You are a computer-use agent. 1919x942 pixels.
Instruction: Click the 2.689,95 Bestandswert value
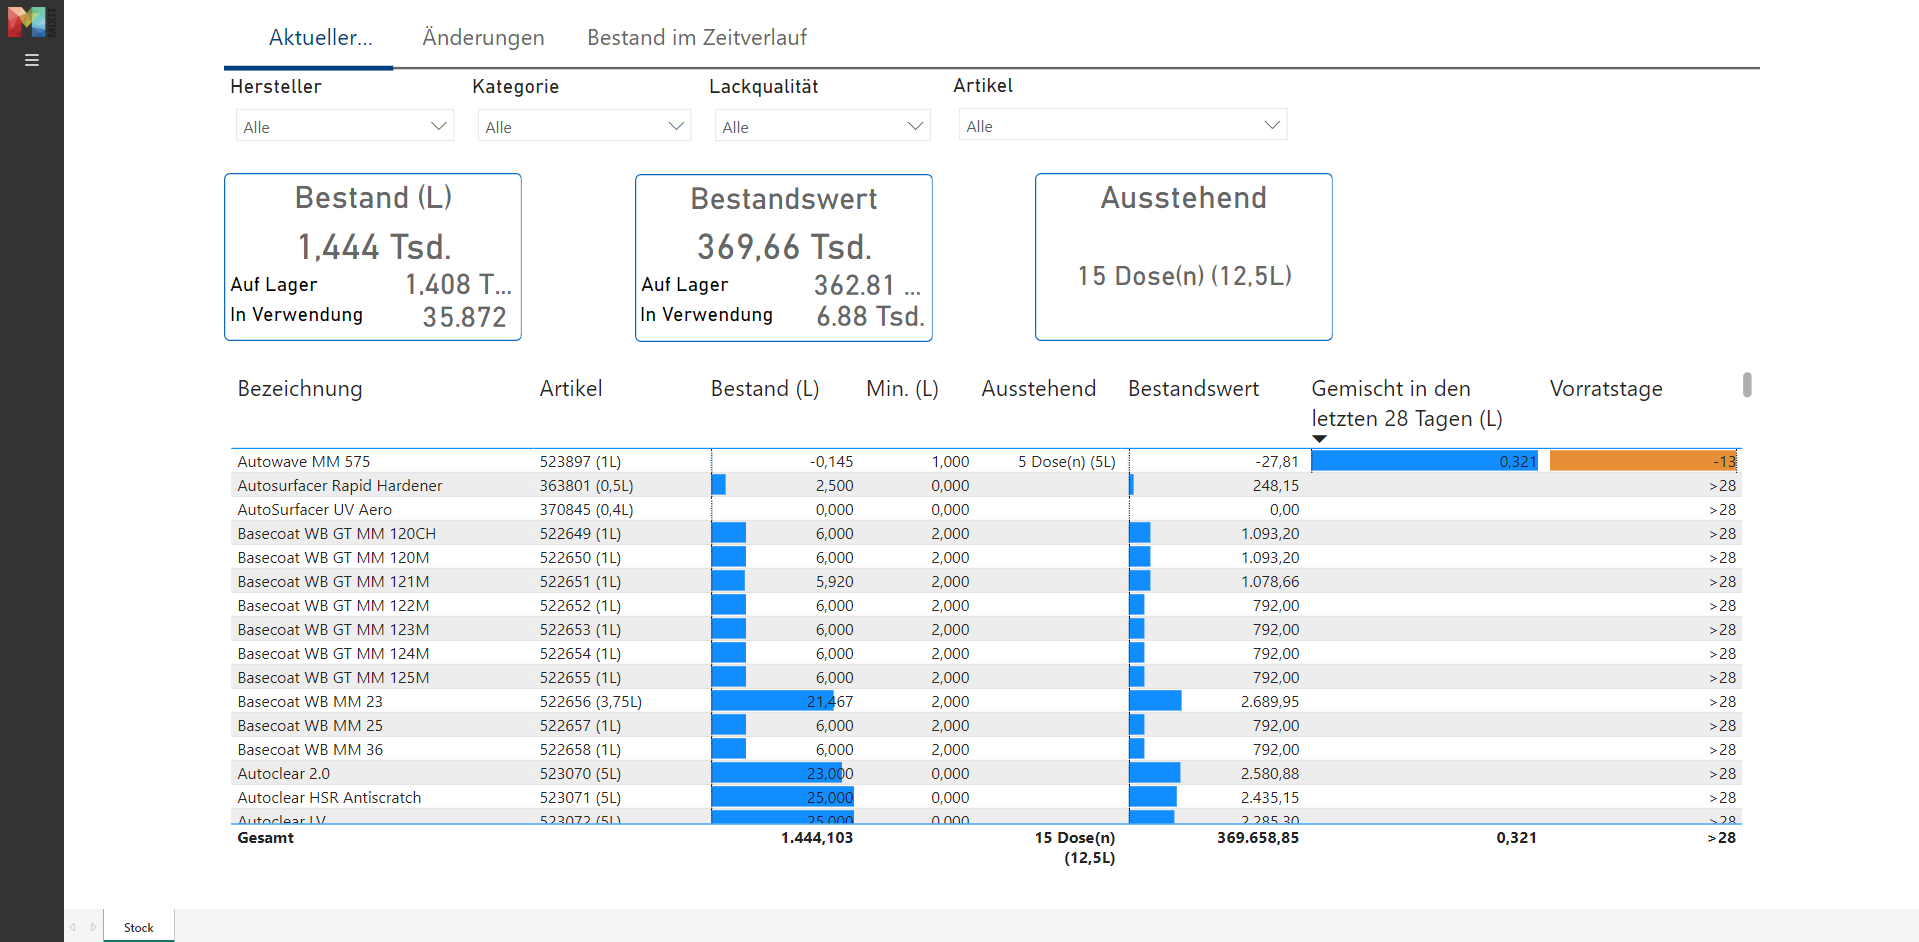click(x=1270, y=701)
